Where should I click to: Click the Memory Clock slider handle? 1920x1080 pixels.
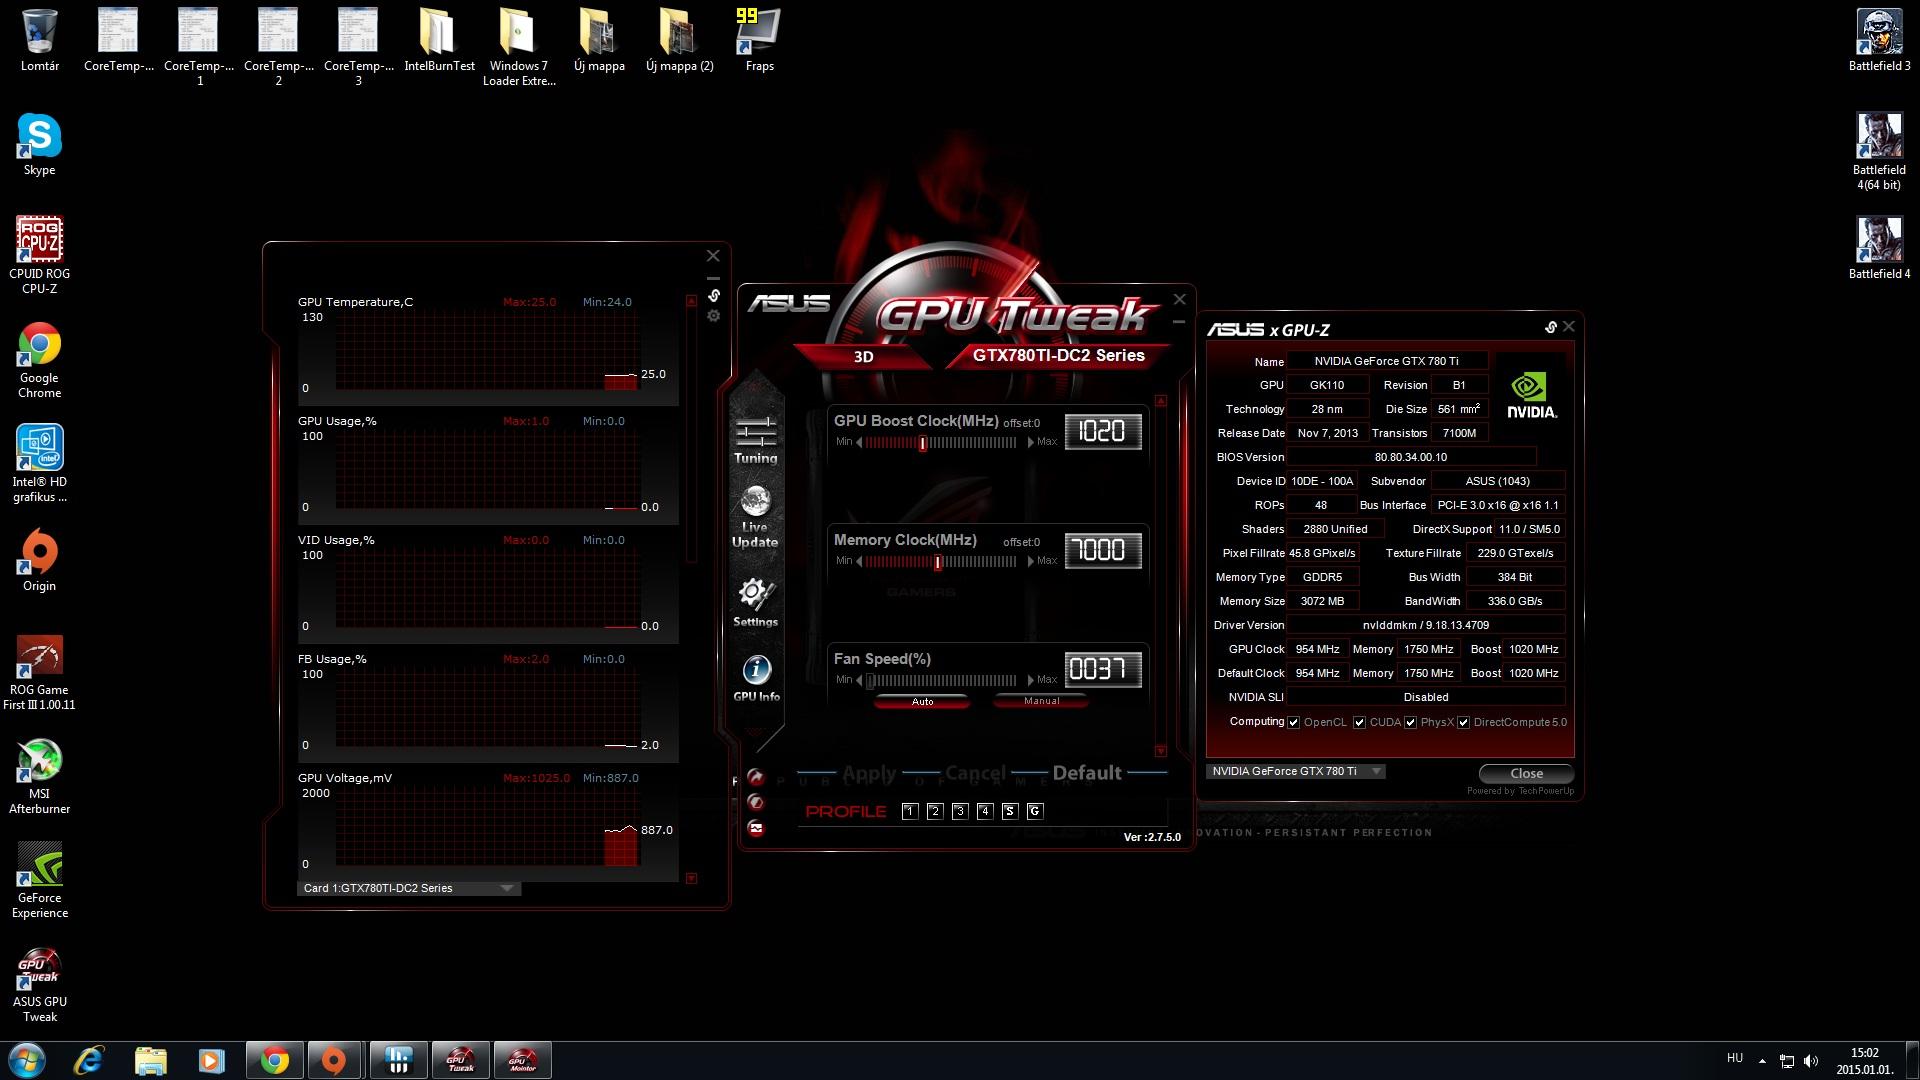(937, 562)
